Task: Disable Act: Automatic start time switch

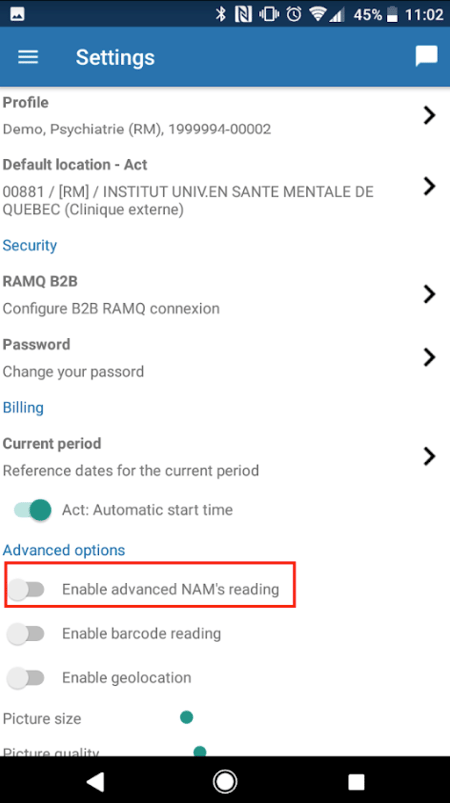Action: (x=33, y=510)
